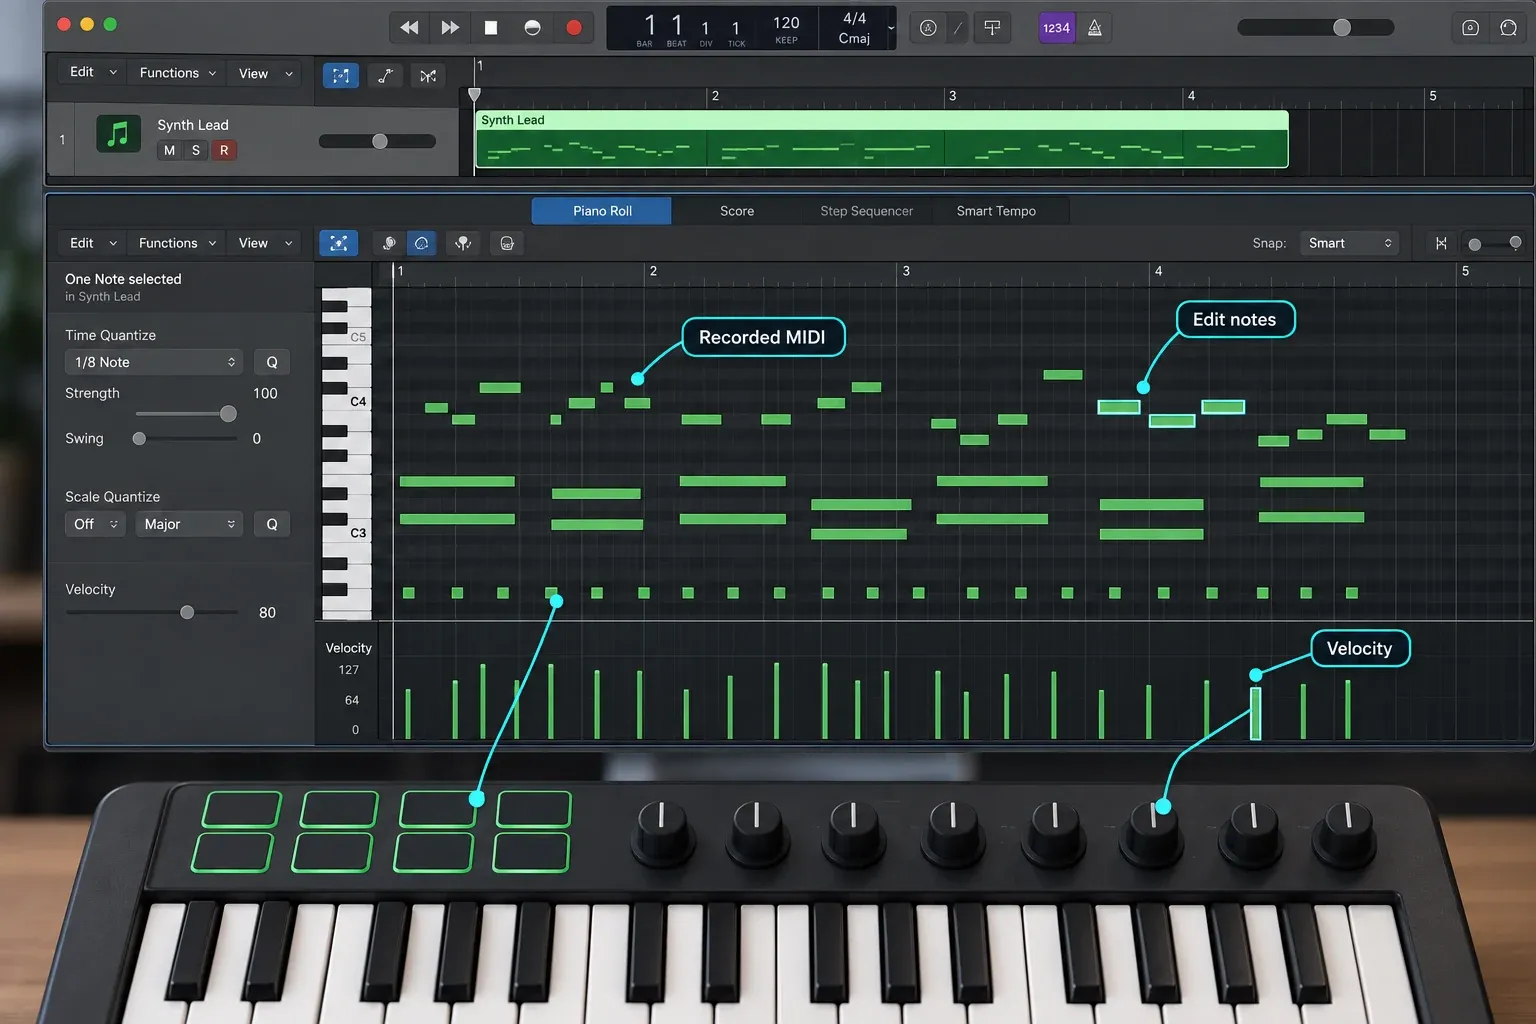Select the Synth Lead green instrument icon
Screen dimensions: 1536x1024
(x=118, y=134)
